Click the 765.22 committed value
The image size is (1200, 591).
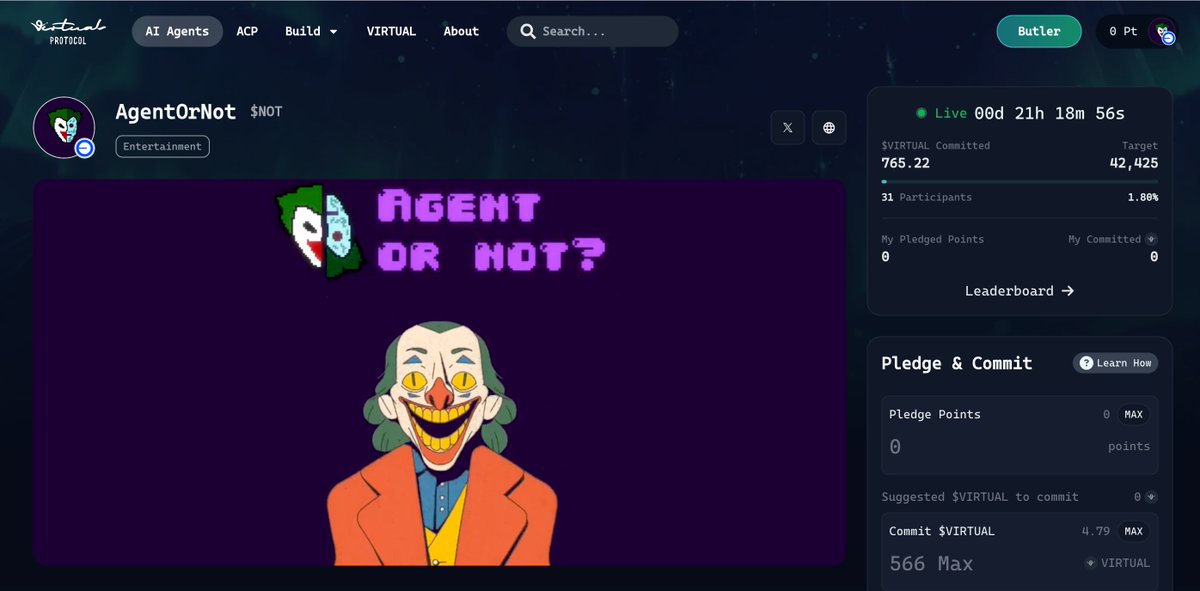[905, 163]
